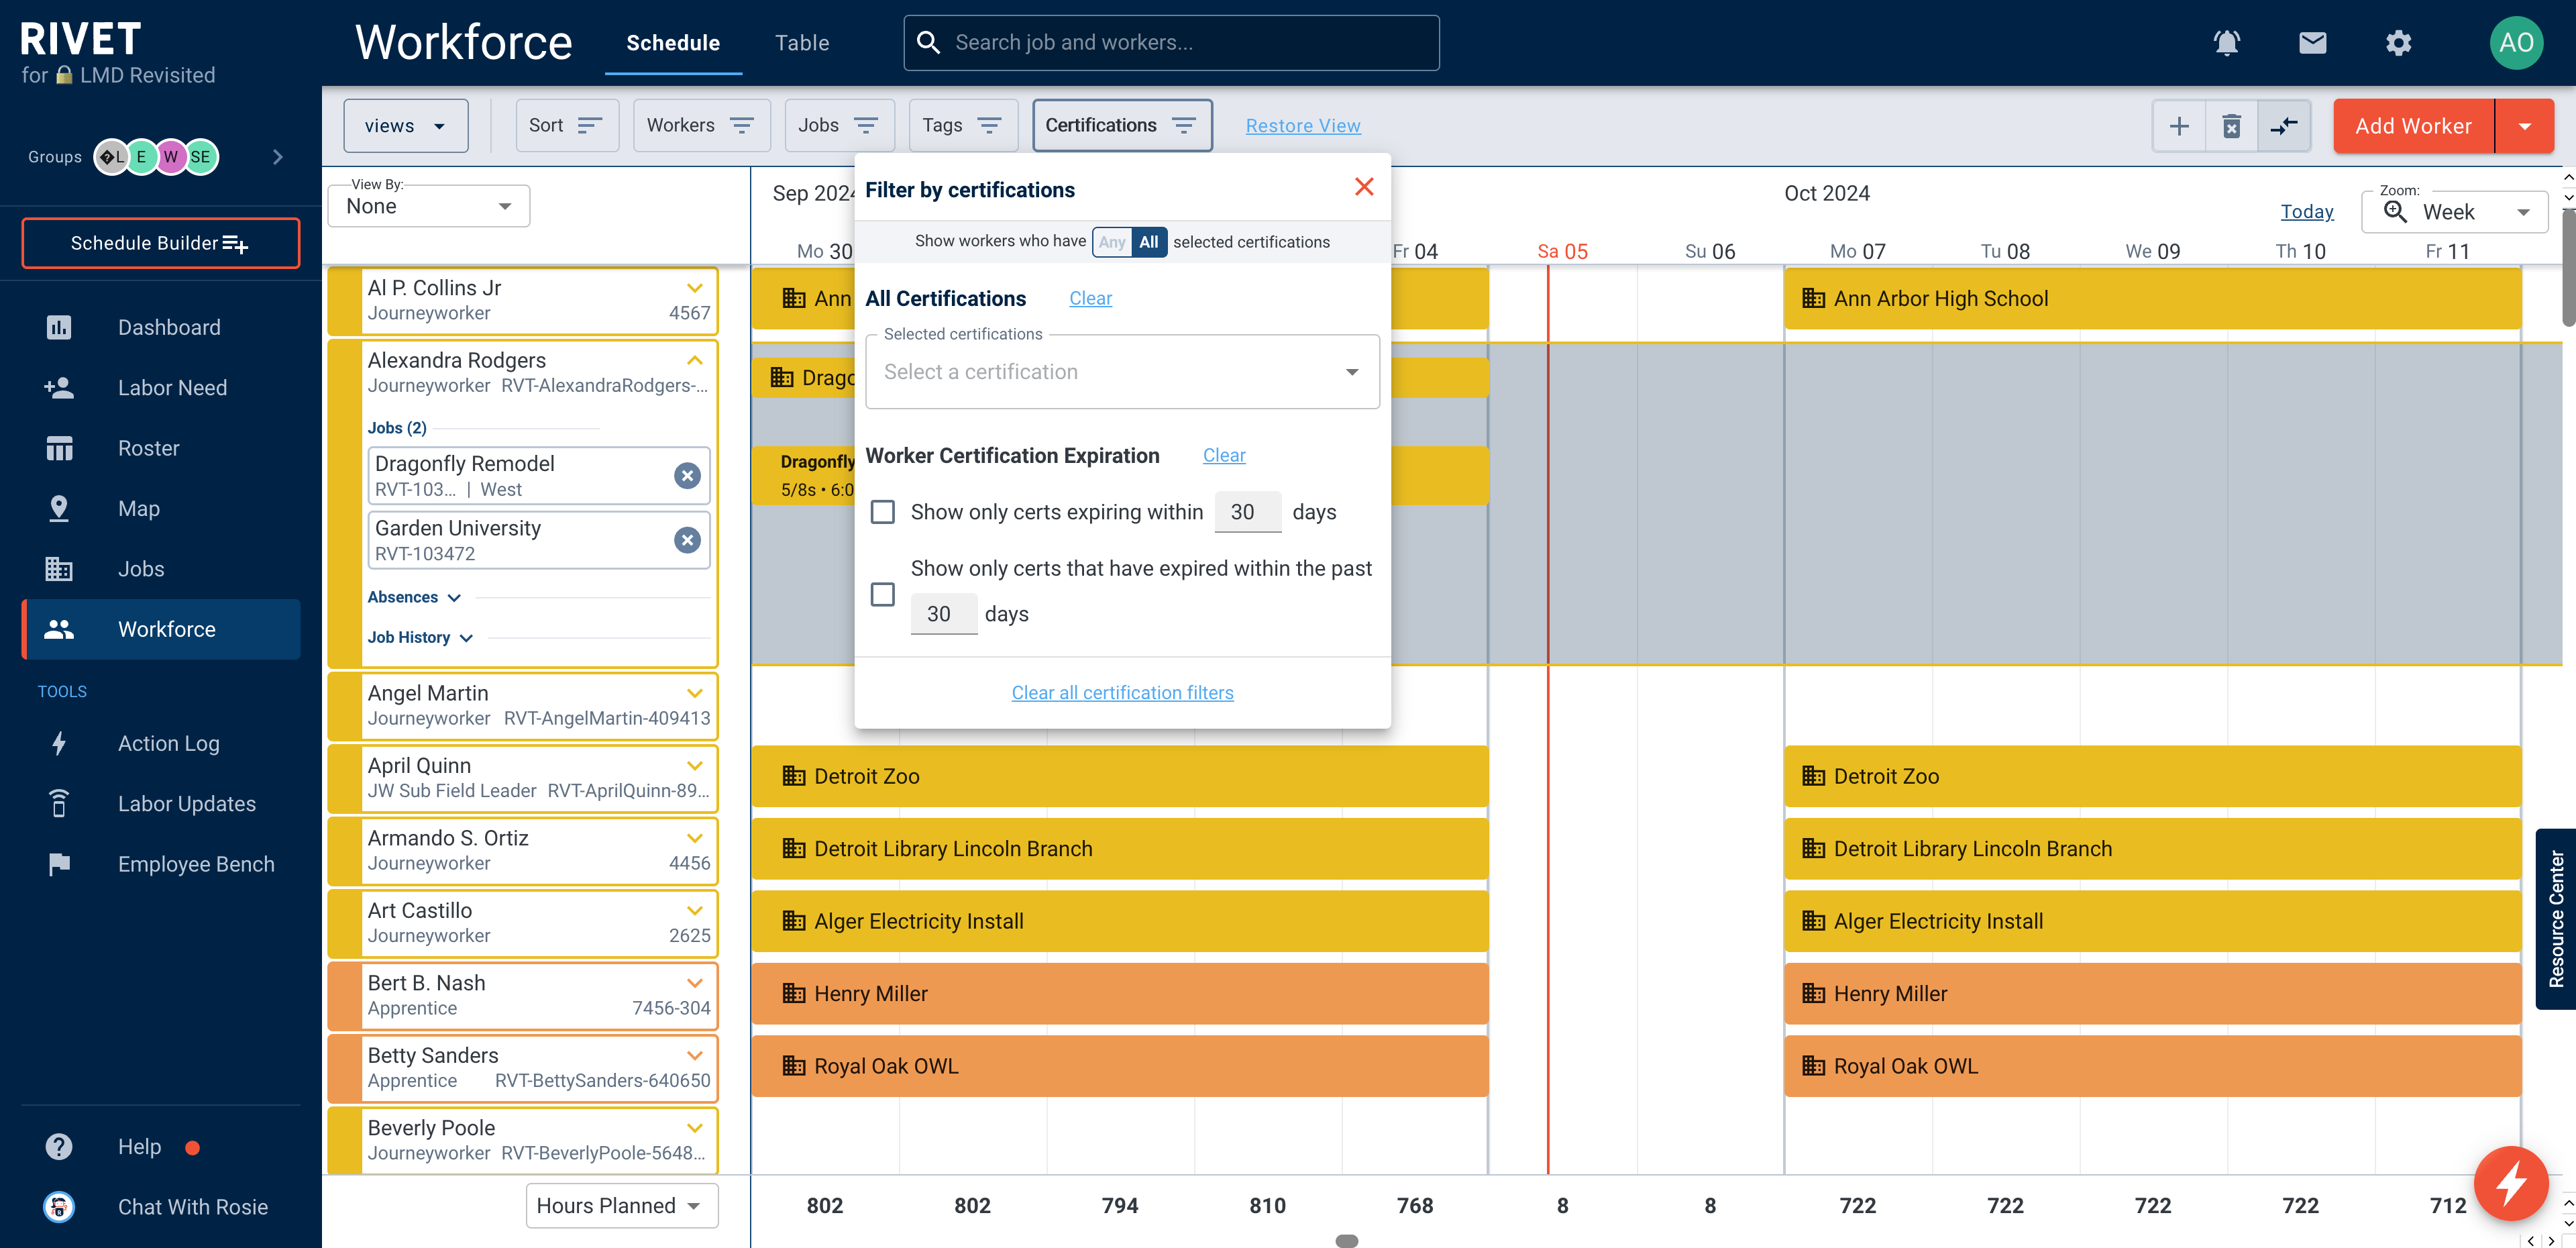Click the search job and workers field
Viewport: 2576px width, 1248px height.
pyautogui.click(x=1172, y=43)
